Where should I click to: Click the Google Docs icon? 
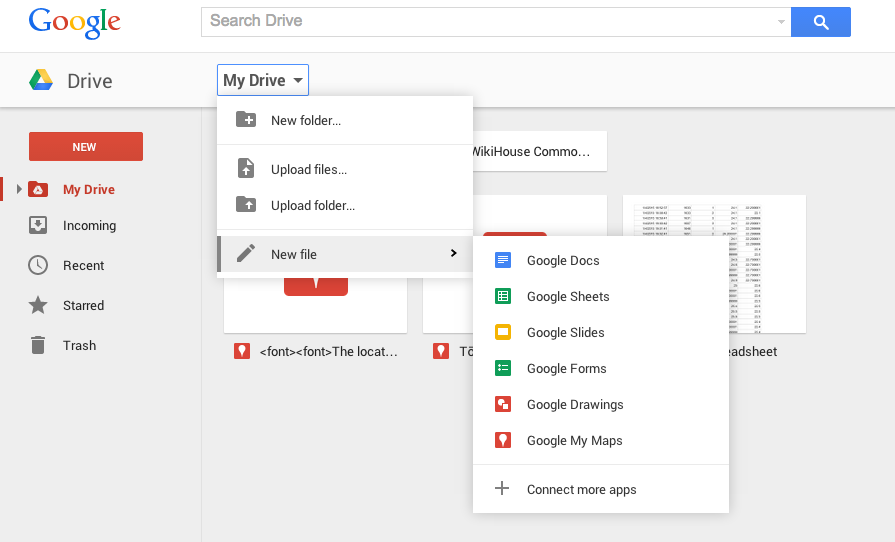coord(503,261)
